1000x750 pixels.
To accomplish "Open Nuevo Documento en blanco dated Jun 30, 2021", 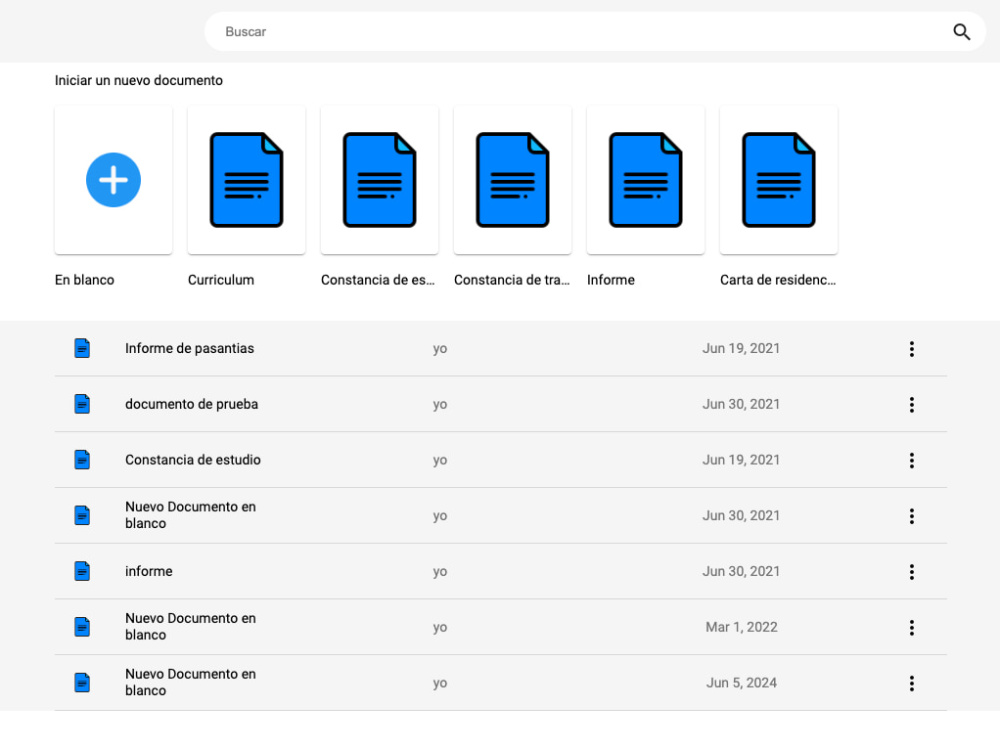I will (190, 515).
